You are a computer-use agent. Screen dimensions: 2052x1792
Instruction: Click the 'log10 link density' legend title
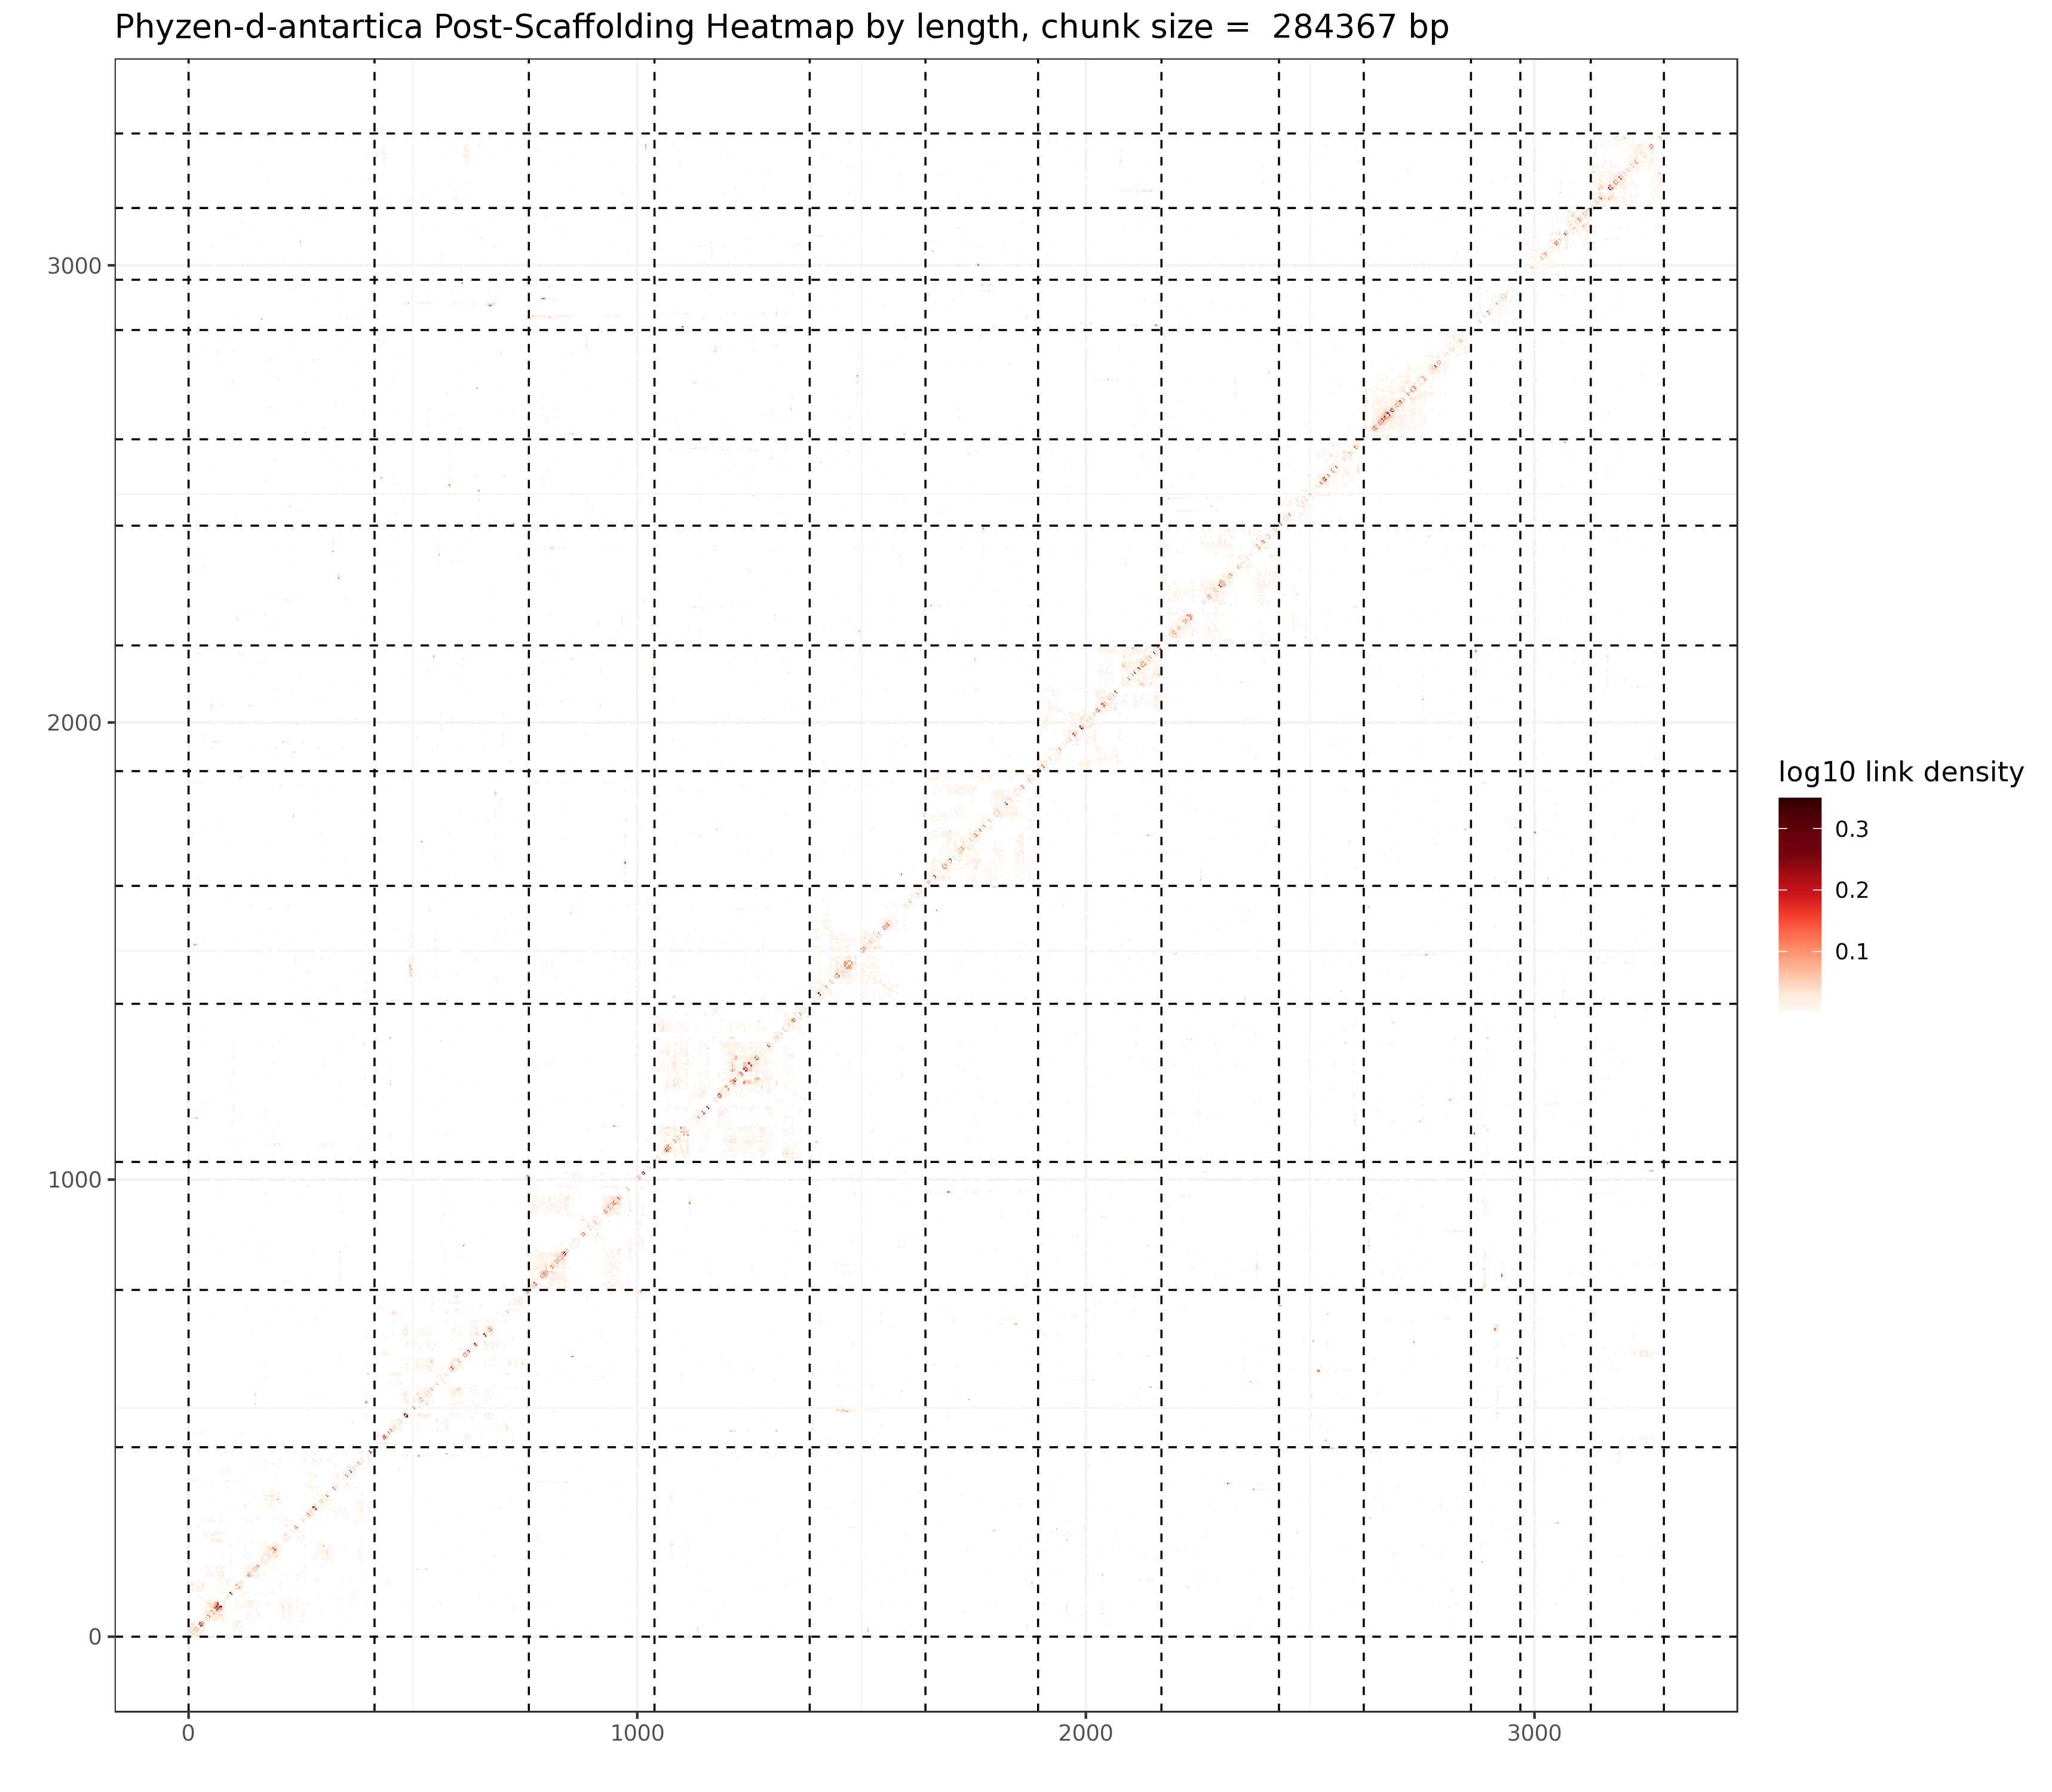(x=1901, y=772)
